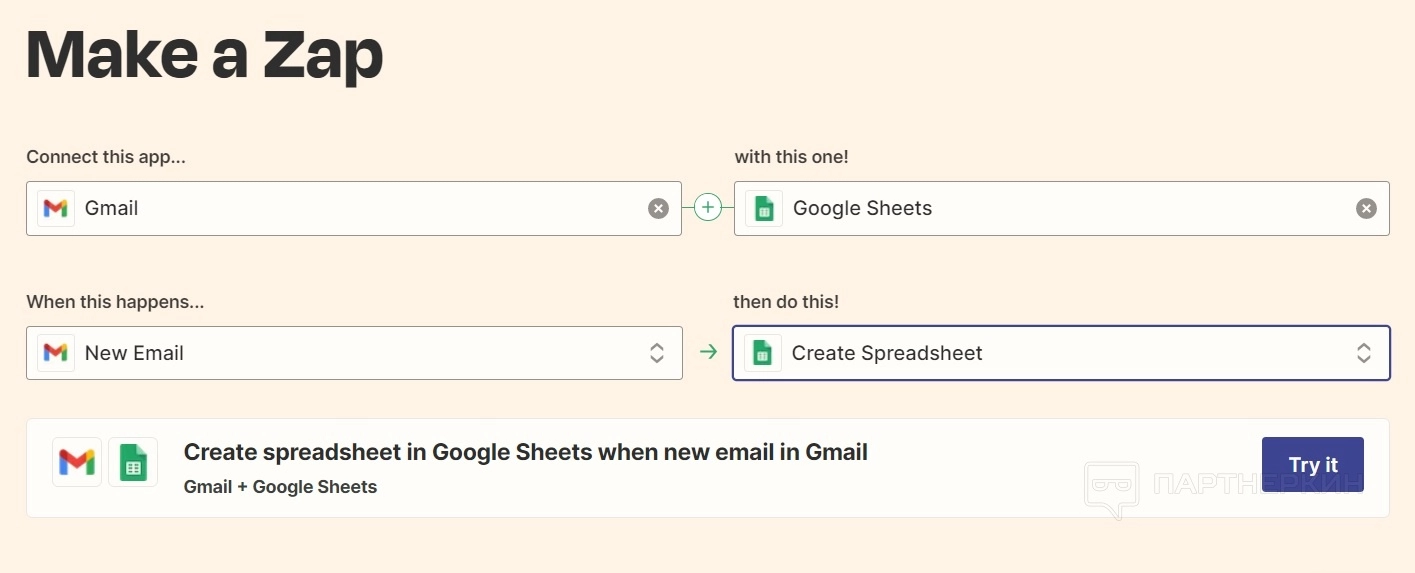This screenshot has width=1415, height=573.
Task: Clear the Gmail app selection
Action: click(x=658, y=208)
